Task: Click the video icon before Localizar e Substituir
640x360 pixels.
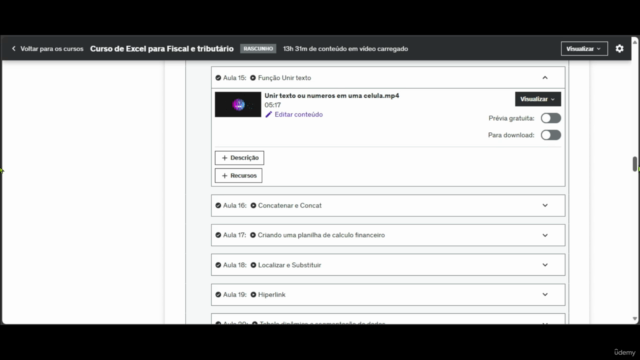Action: tap(253, 265)
